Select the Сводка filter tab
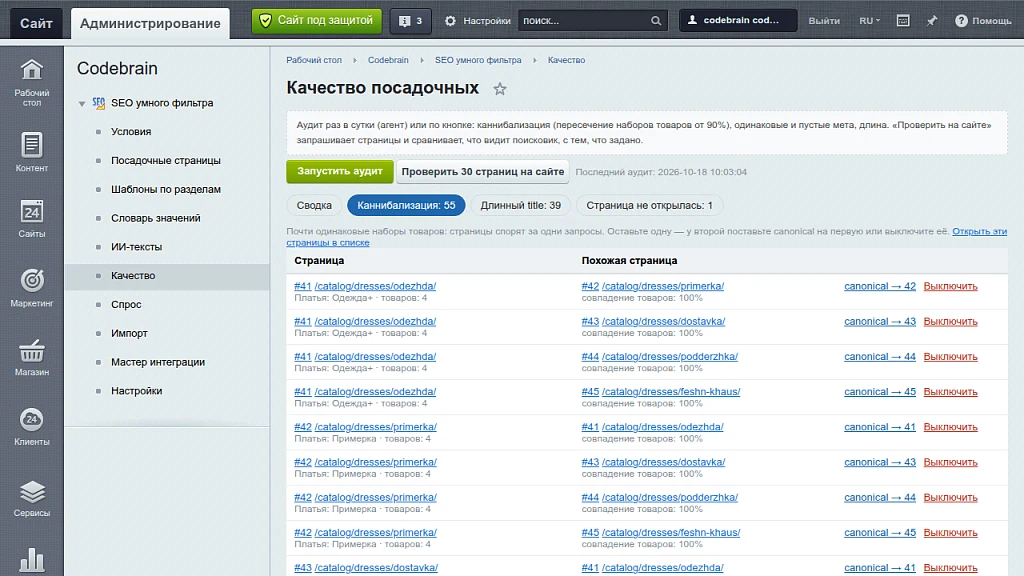 (314, 205)
